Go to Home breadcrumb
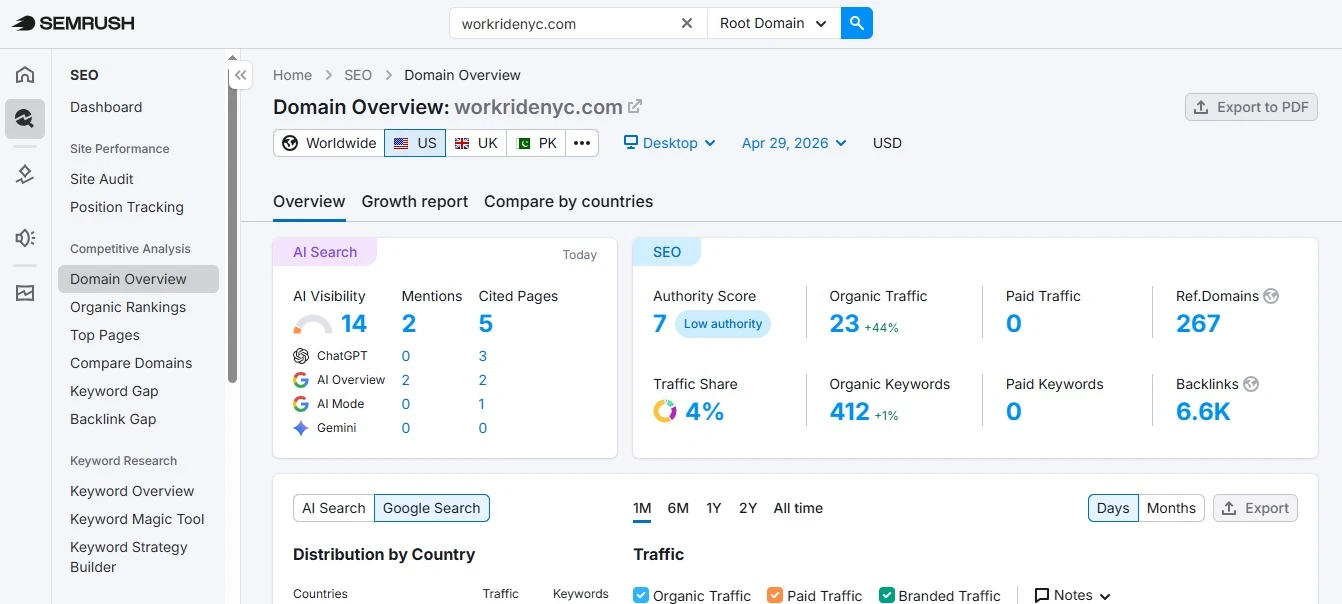The image size is (1342, 604). click(293, 75)
